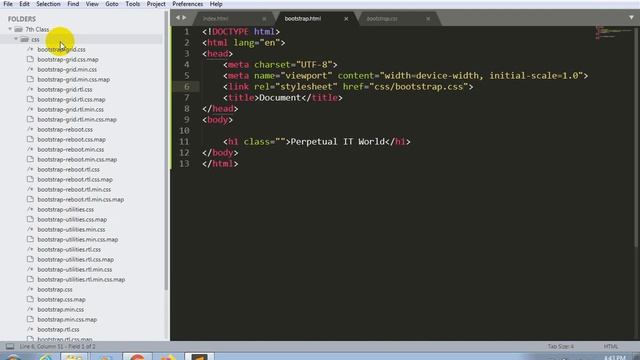This screenshot has width=640, height=360.
Task: Open the Selection menu
Action: point(48,4)
